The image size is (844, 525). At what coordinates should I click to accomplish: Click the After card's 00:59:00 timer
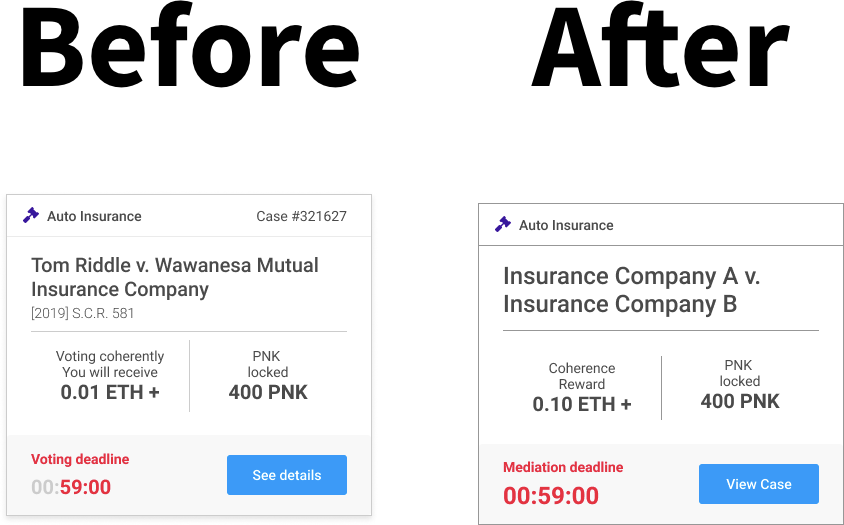(x=551, y=496)
